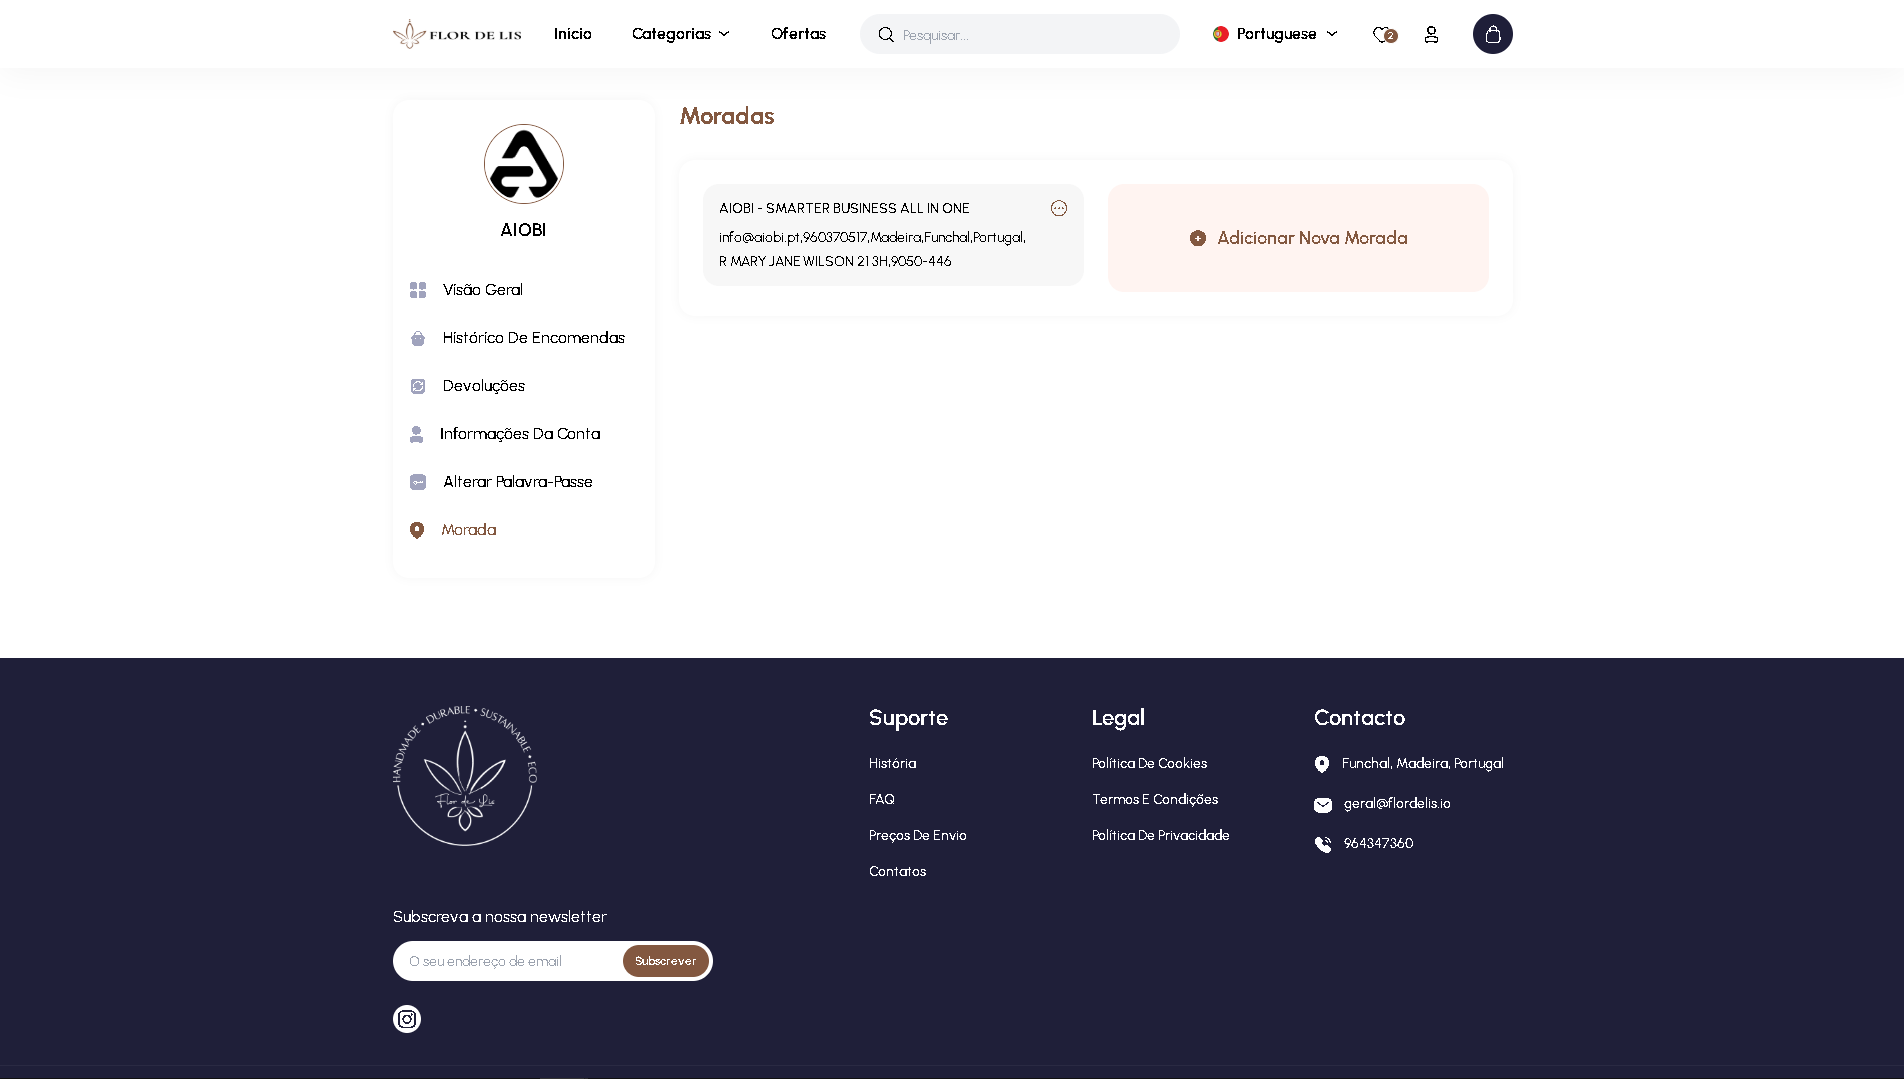The height and width of the screenshot is (1079, 1904).
Task: Click the shopping bag icon in the header
Action: tap(1492, 34)
